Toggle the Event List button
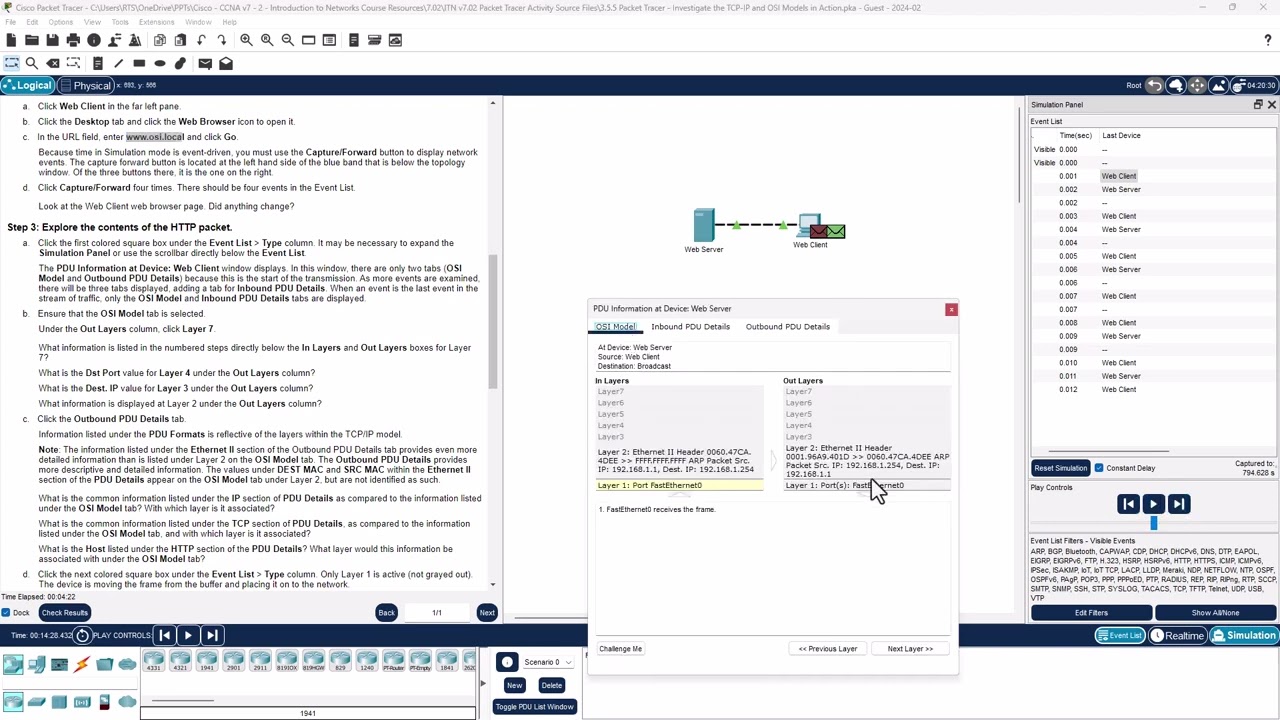The width and height of the screenshot is (1280, 720). pos(1119,635)
